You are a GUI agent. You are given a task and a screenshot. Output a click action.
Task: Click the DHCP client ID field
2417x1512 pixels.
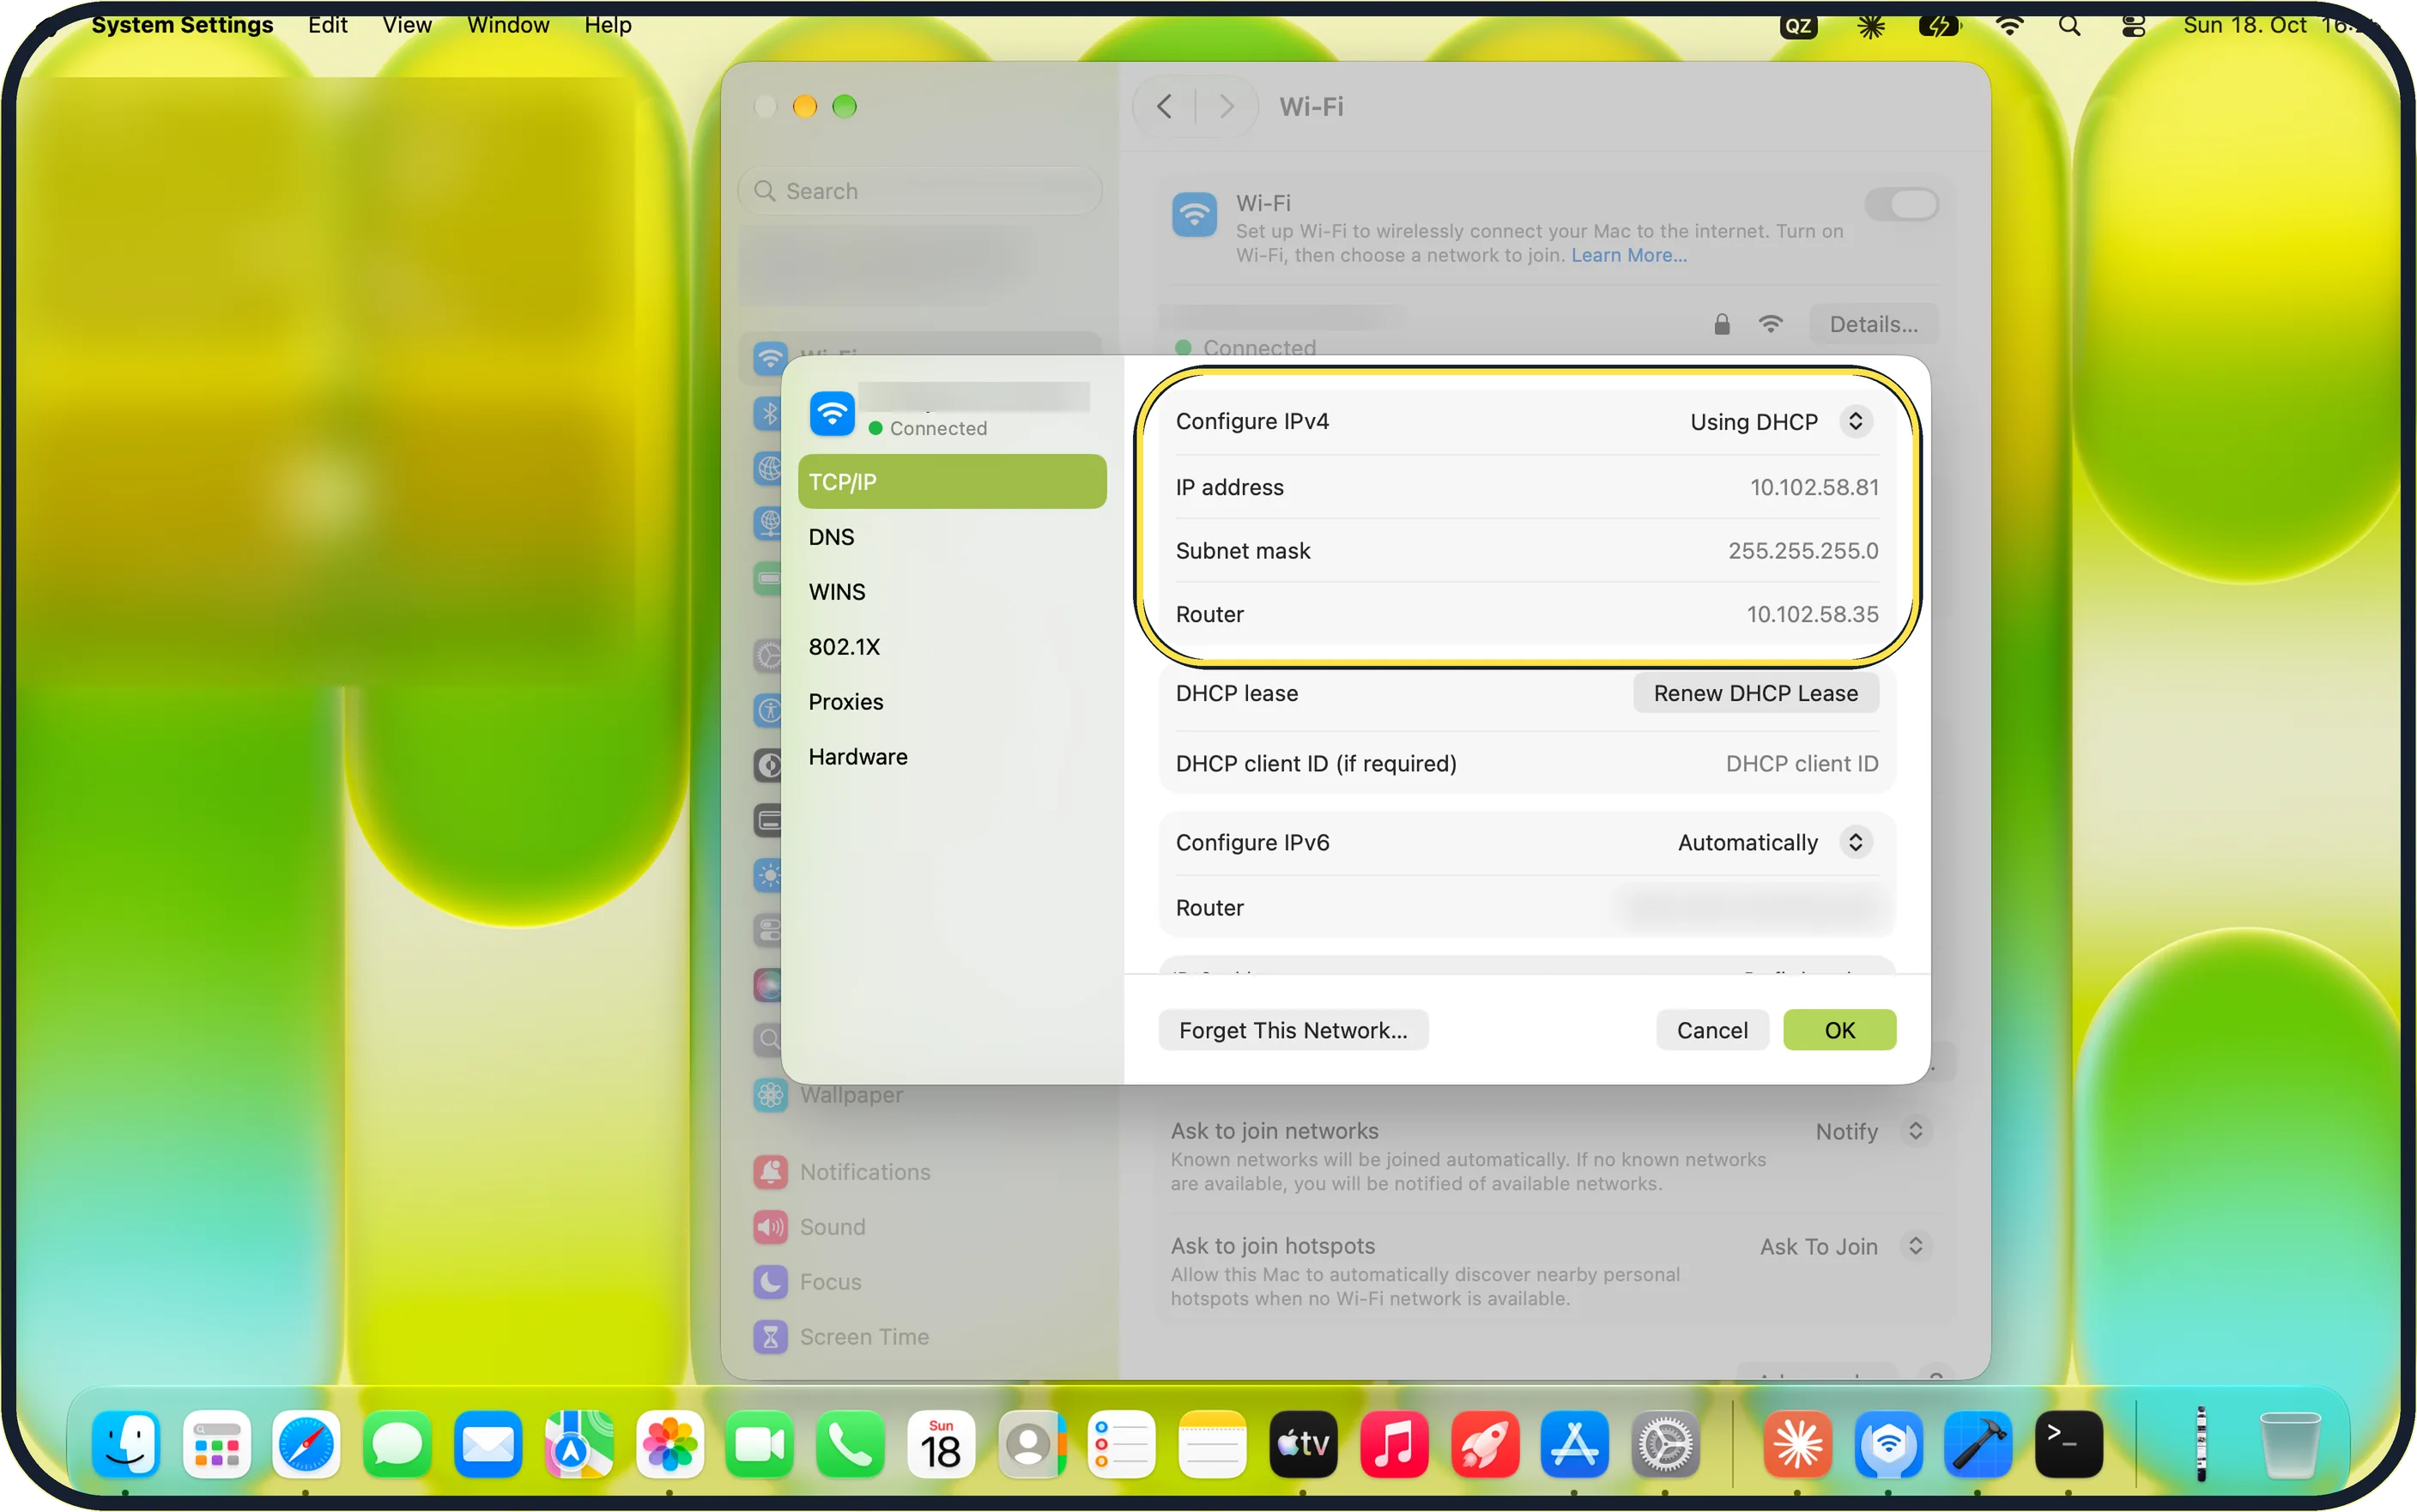pyautogui.click(x=1800, y=763)
